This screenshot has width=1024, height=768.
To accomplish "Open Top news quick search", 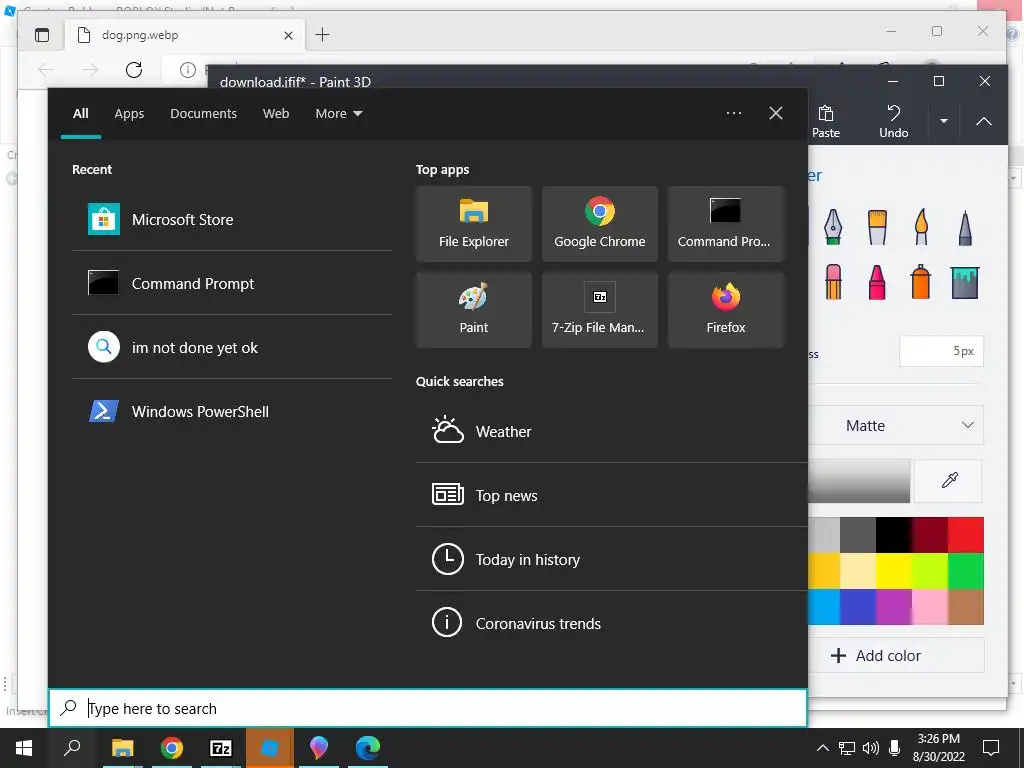I will pos(611,495).
